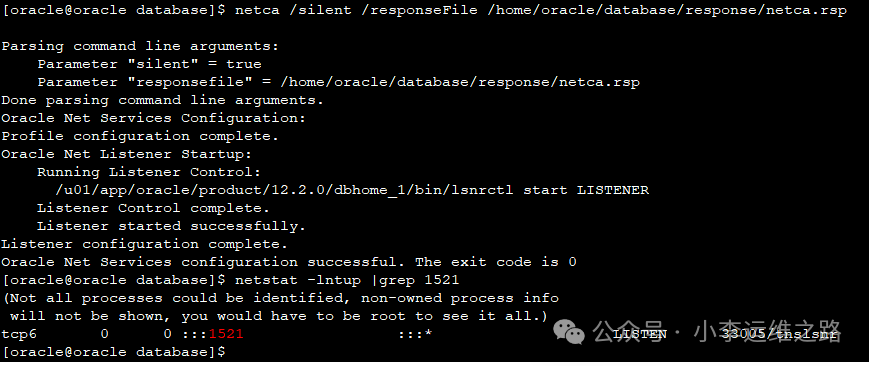Click the empty prompt on last line

coord(114,352)
